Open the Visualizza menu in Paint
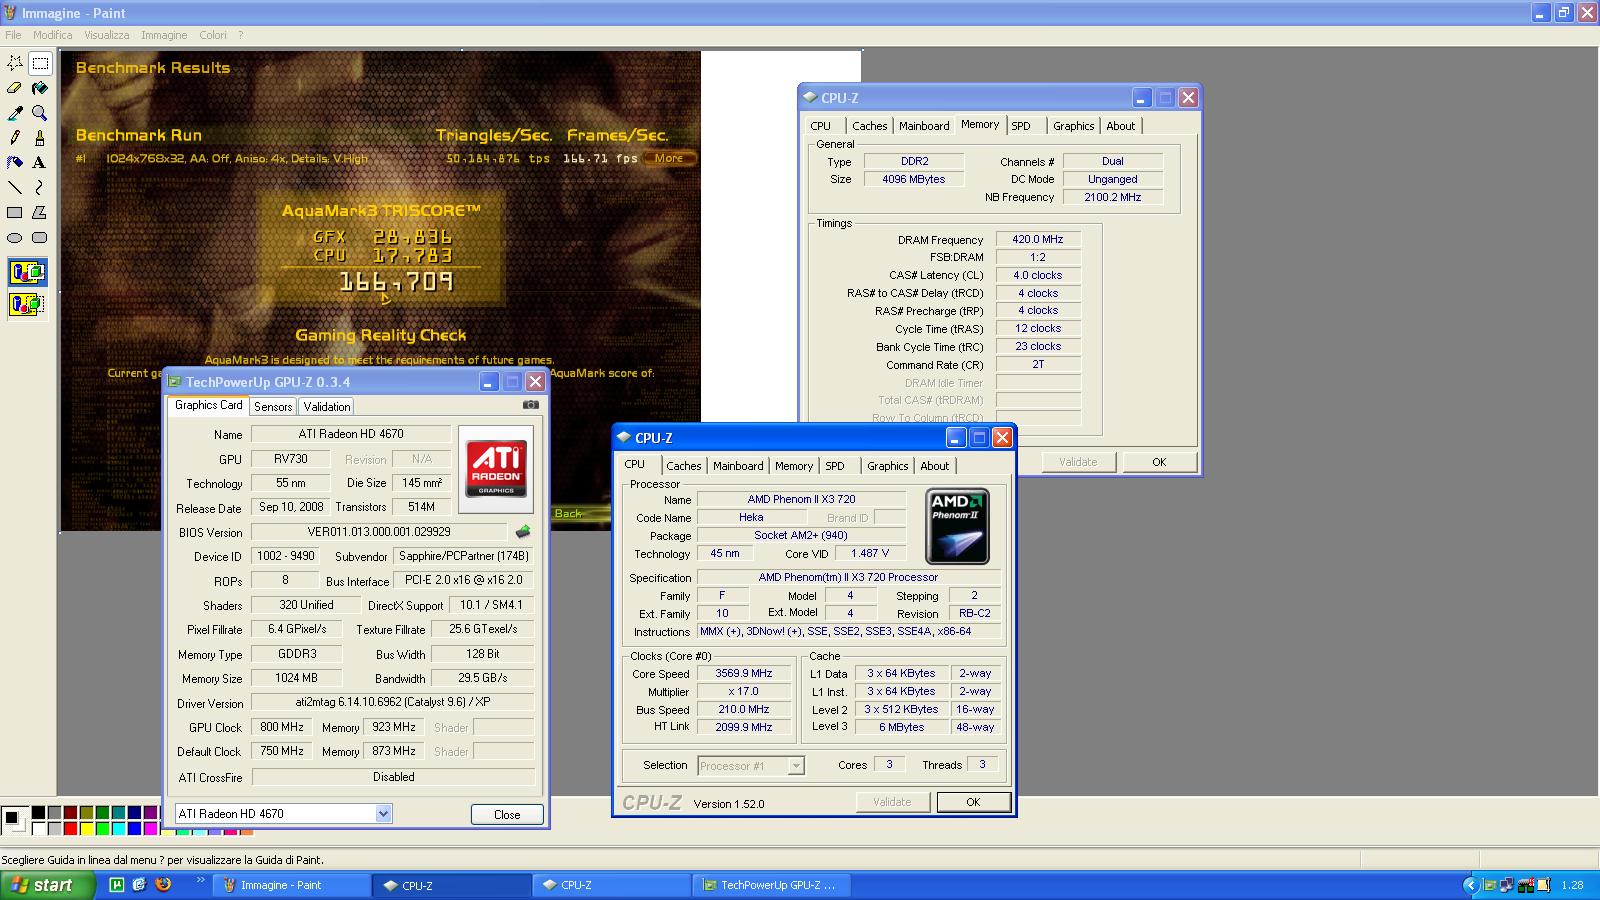Screen dimensions: 1600x900 tap(106, 35)
